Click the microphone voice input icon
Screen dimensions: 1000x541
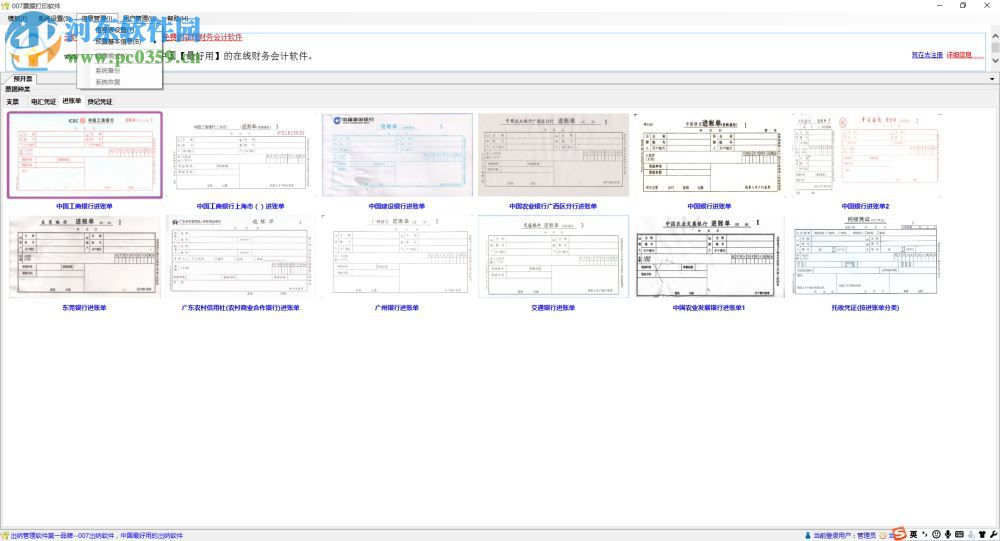(948, 535)
